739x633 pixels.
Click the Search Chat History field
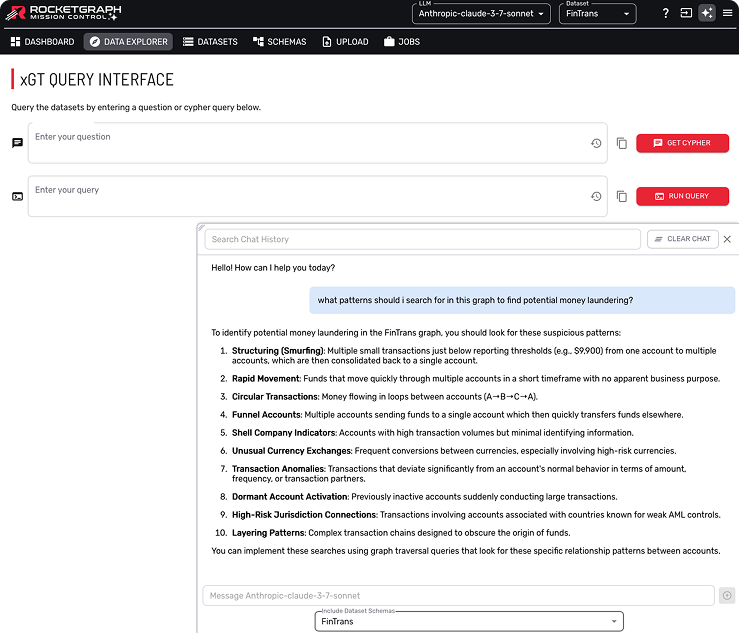tap(422, 239)
